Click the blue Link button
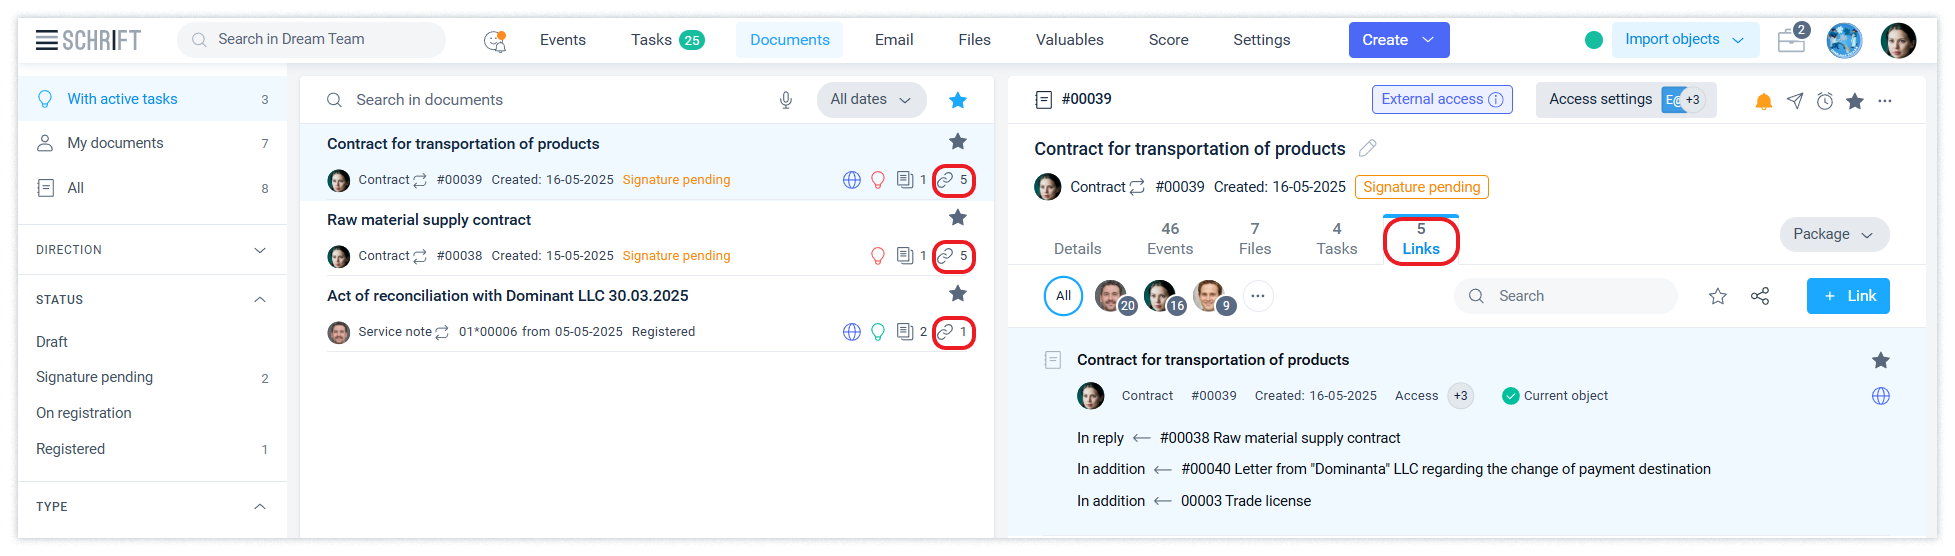The width and height of the screenshot is (1955, 556). pyautogui.click(x=1848, y=296)
